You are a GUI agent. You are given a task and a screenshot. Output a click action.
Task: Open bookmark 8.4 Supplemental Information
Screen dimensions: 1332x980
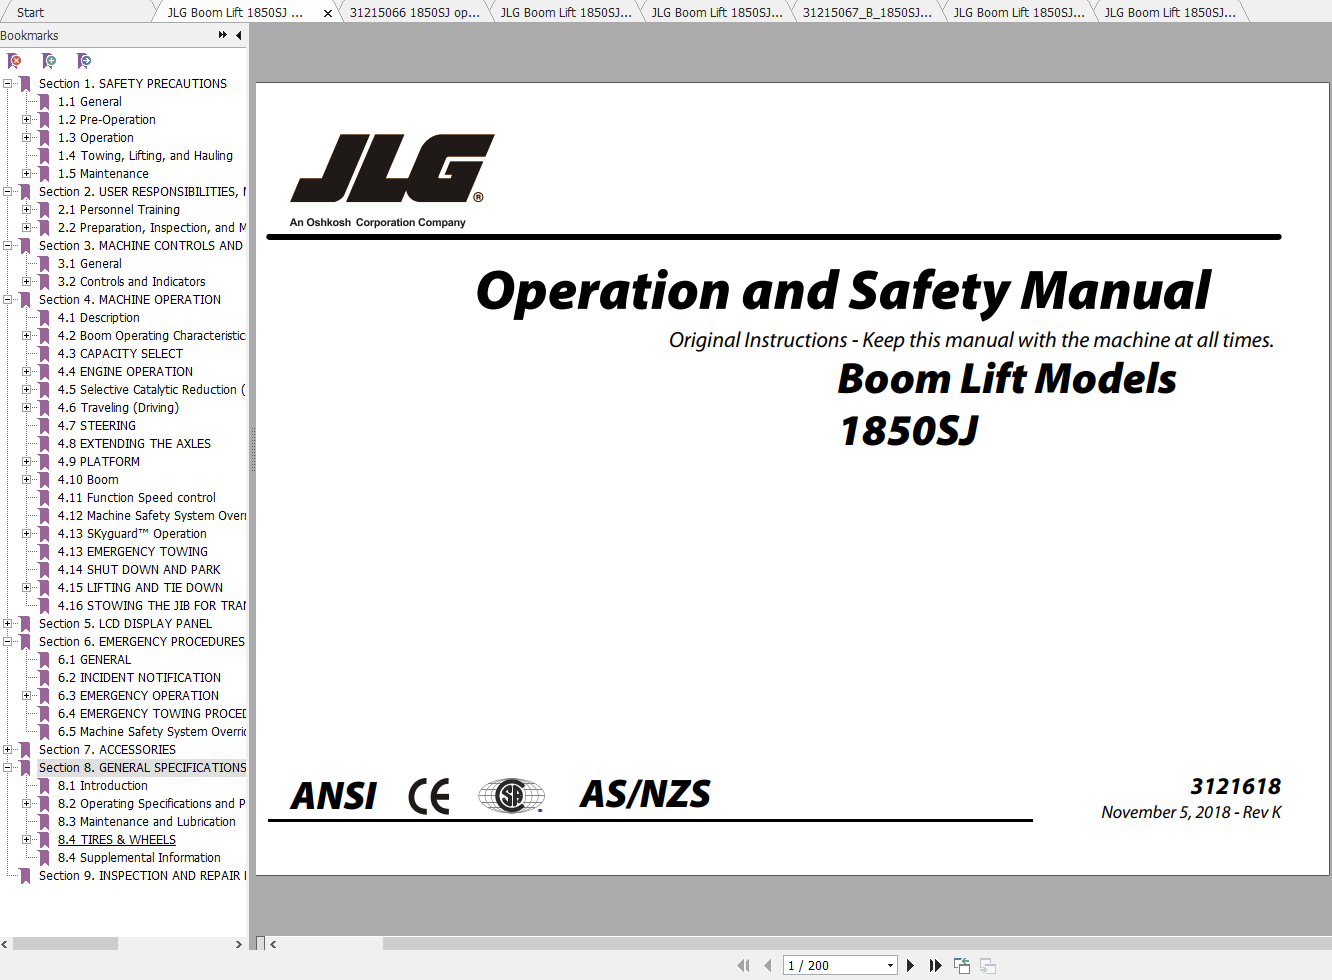tap(139, 858)
